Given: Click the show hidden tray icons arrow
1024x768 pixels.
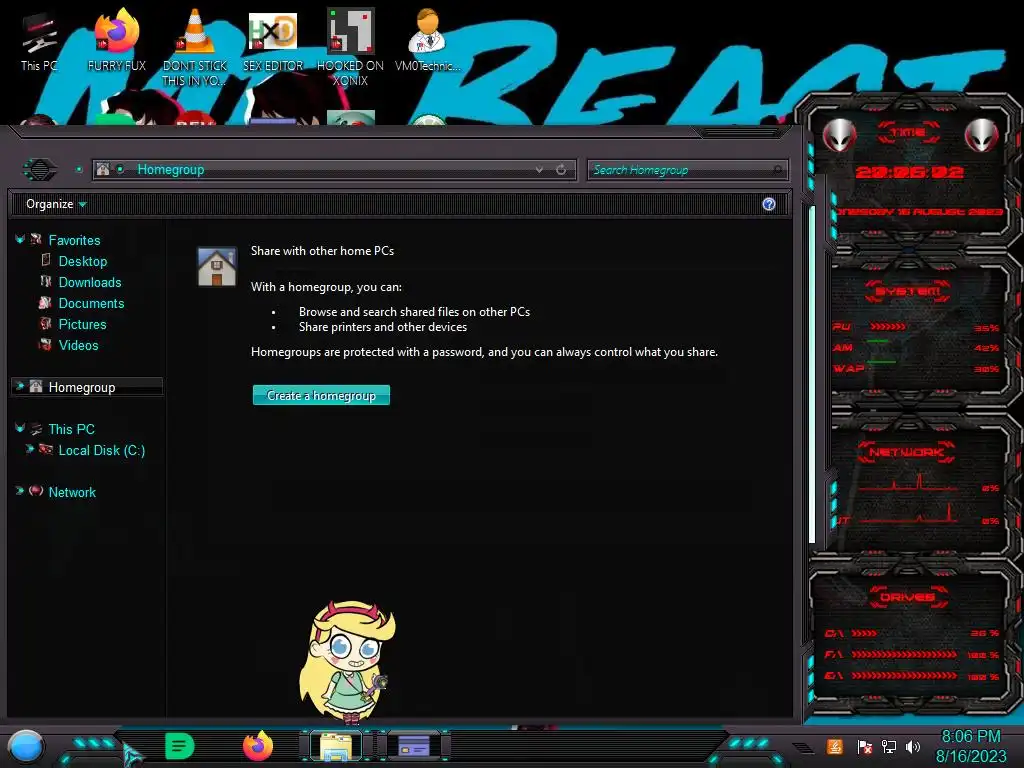Looking at the screenshot, I should (x=803, y=747).
